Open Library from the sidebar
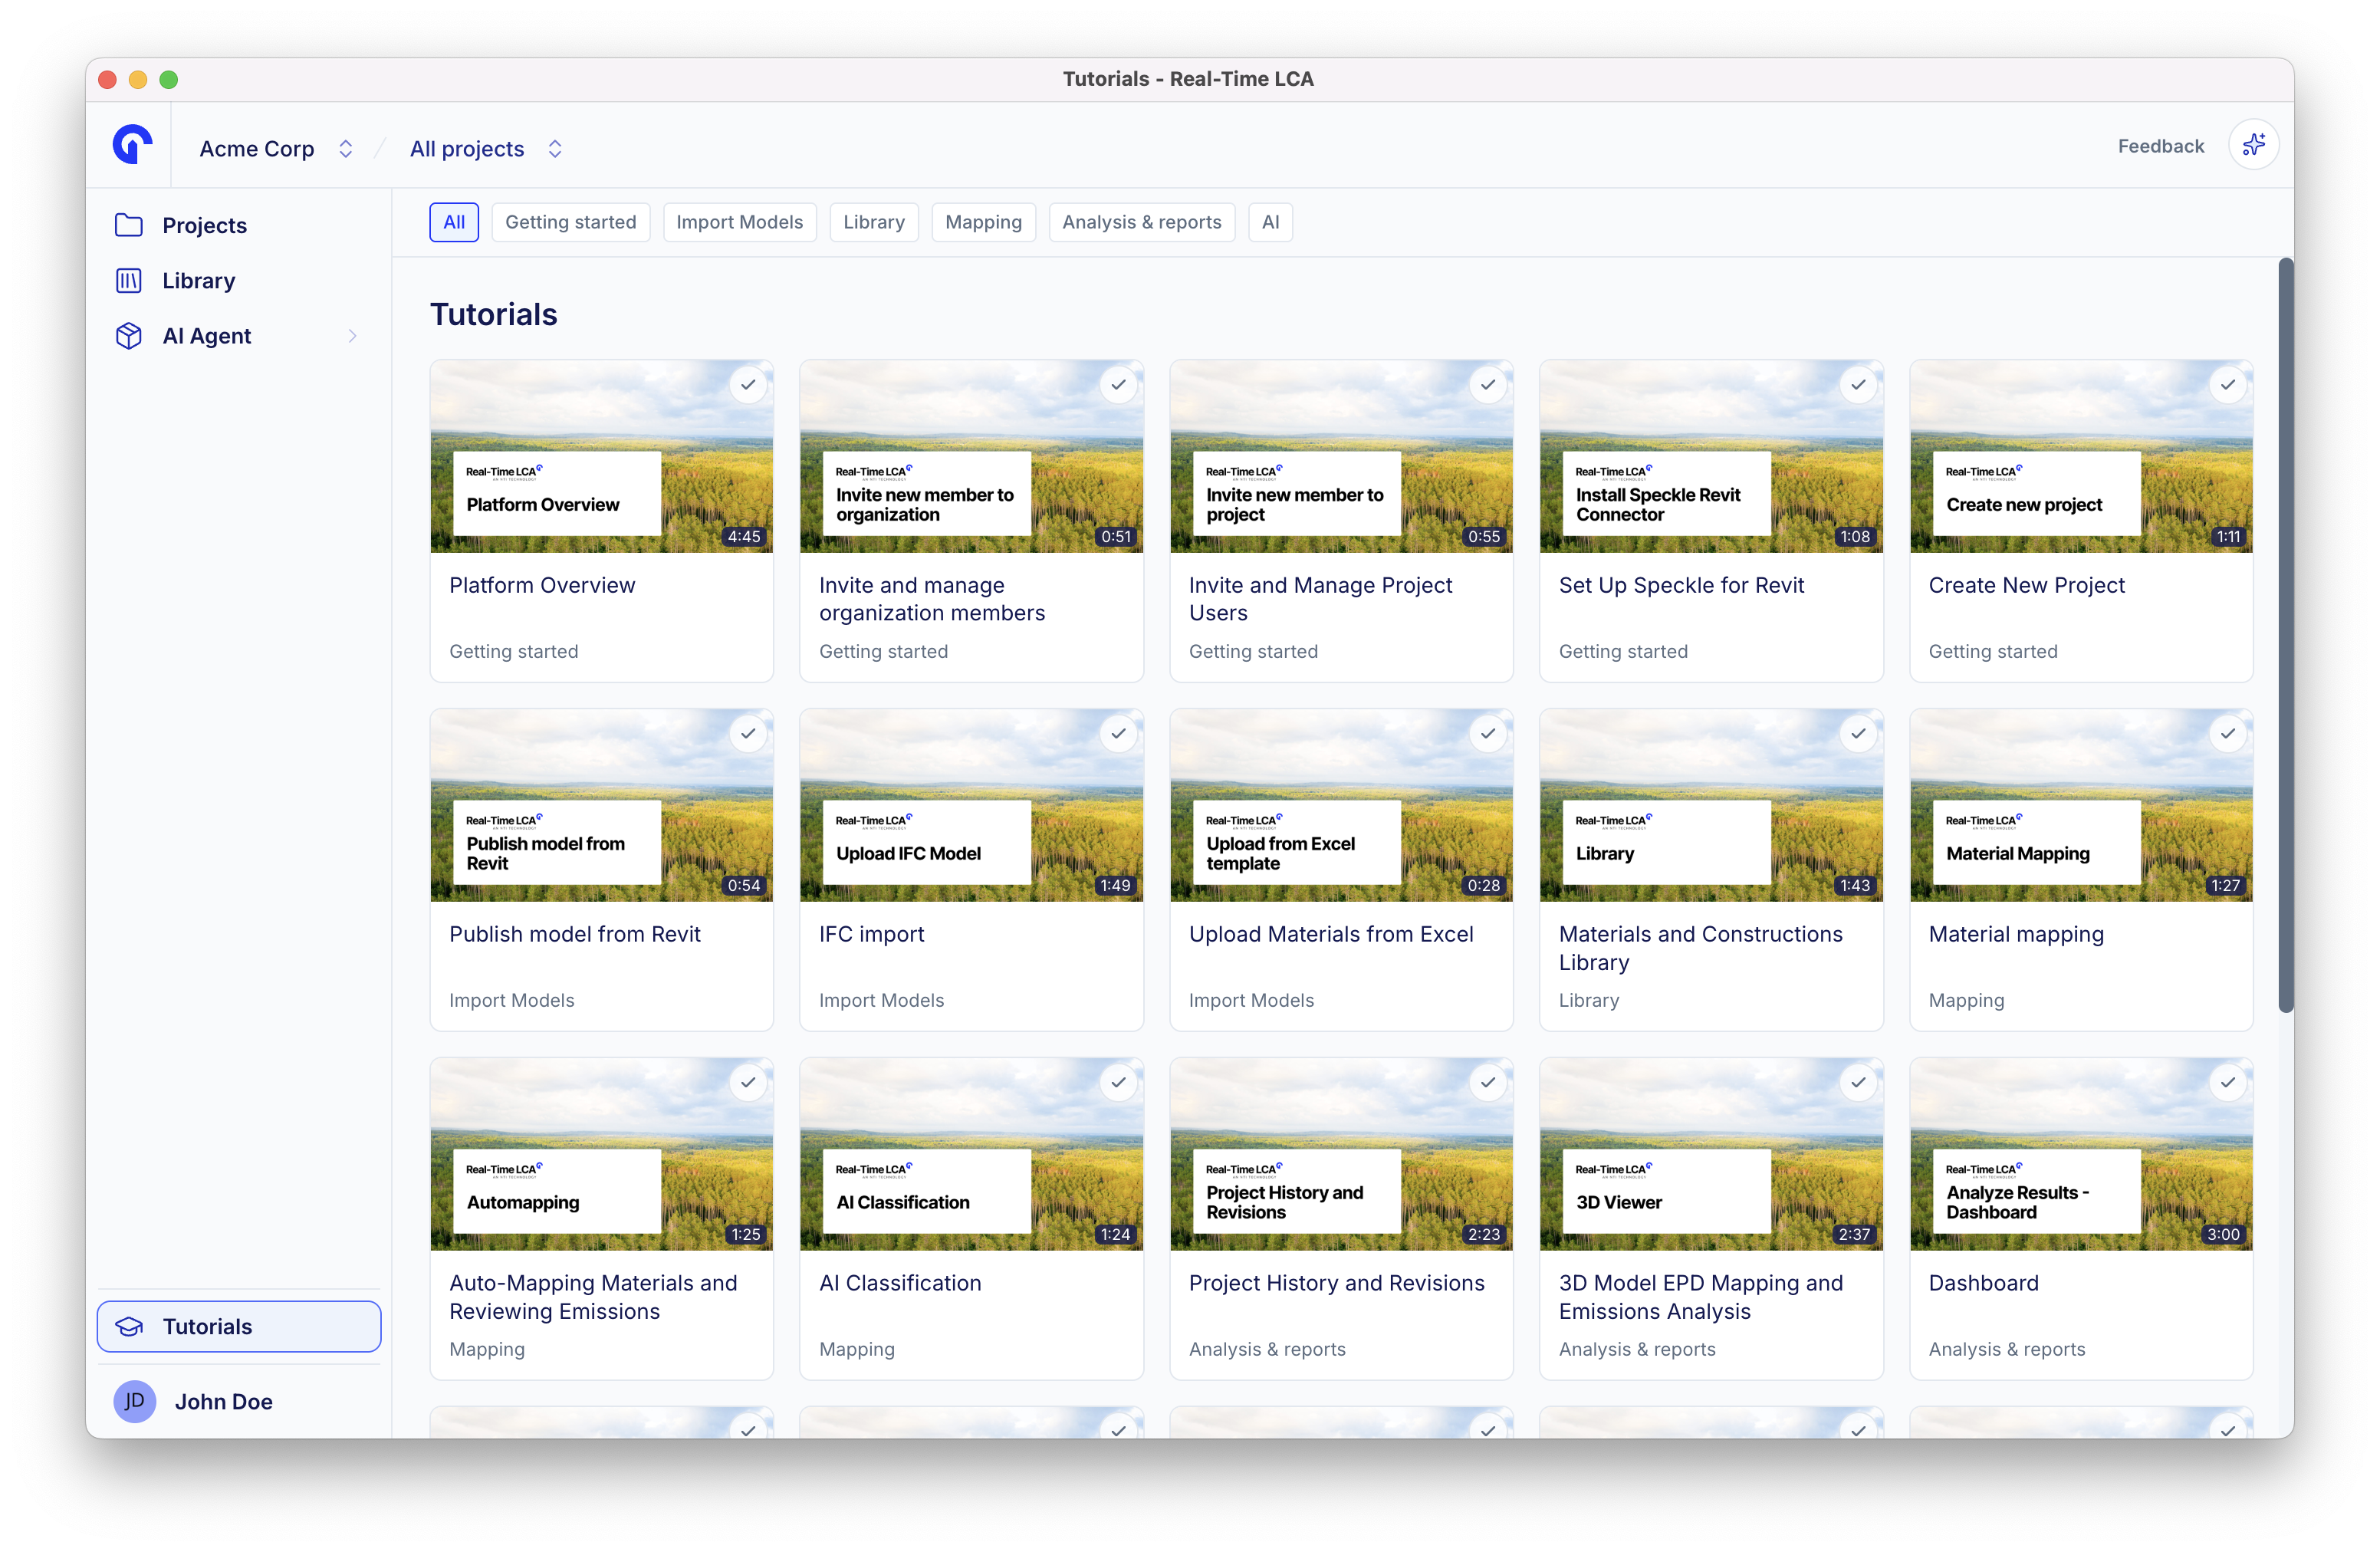2380x1552 pixels. pyautogui.click(x=238, y=280)
